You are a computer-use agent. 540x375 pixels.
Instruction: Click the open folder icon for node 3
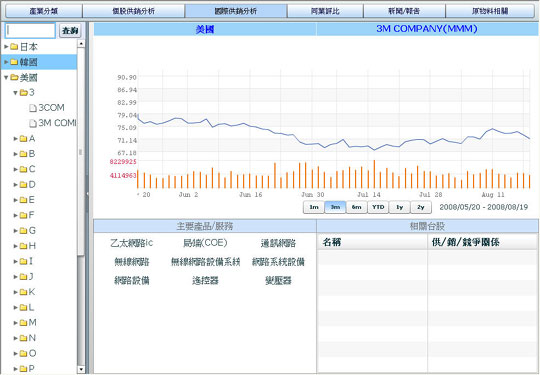coord(23,92)
